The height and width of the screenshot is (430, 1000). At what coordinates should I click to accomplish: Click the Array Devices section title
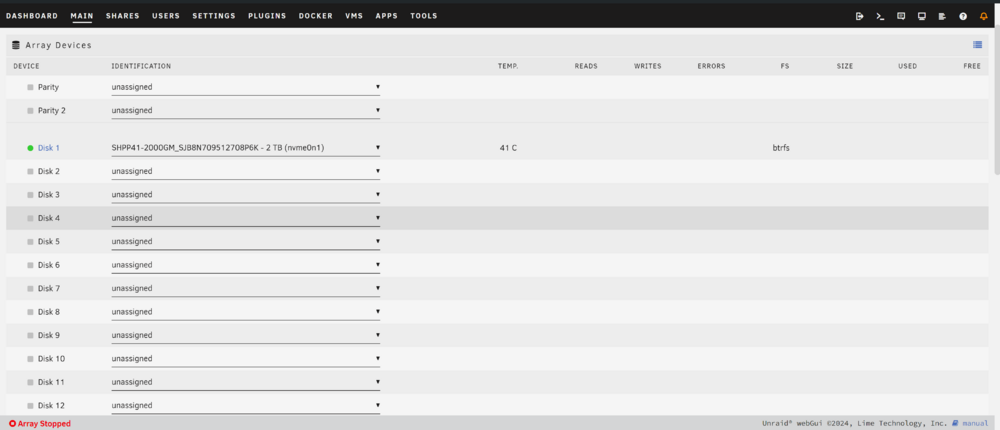(59, 45)
